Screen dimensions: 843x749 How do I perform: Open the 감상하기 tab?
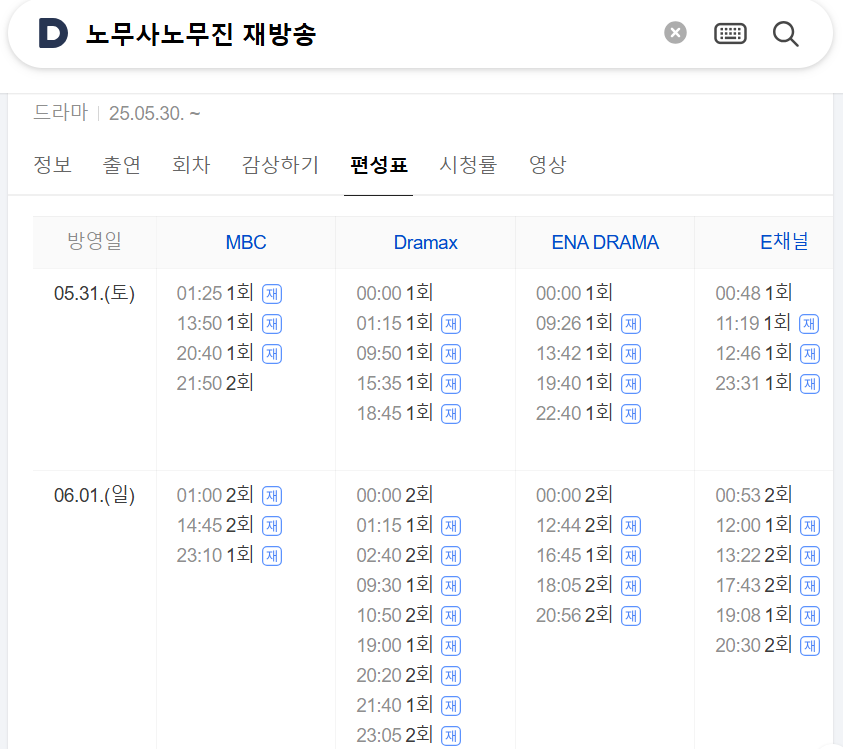tap(280, 165)
